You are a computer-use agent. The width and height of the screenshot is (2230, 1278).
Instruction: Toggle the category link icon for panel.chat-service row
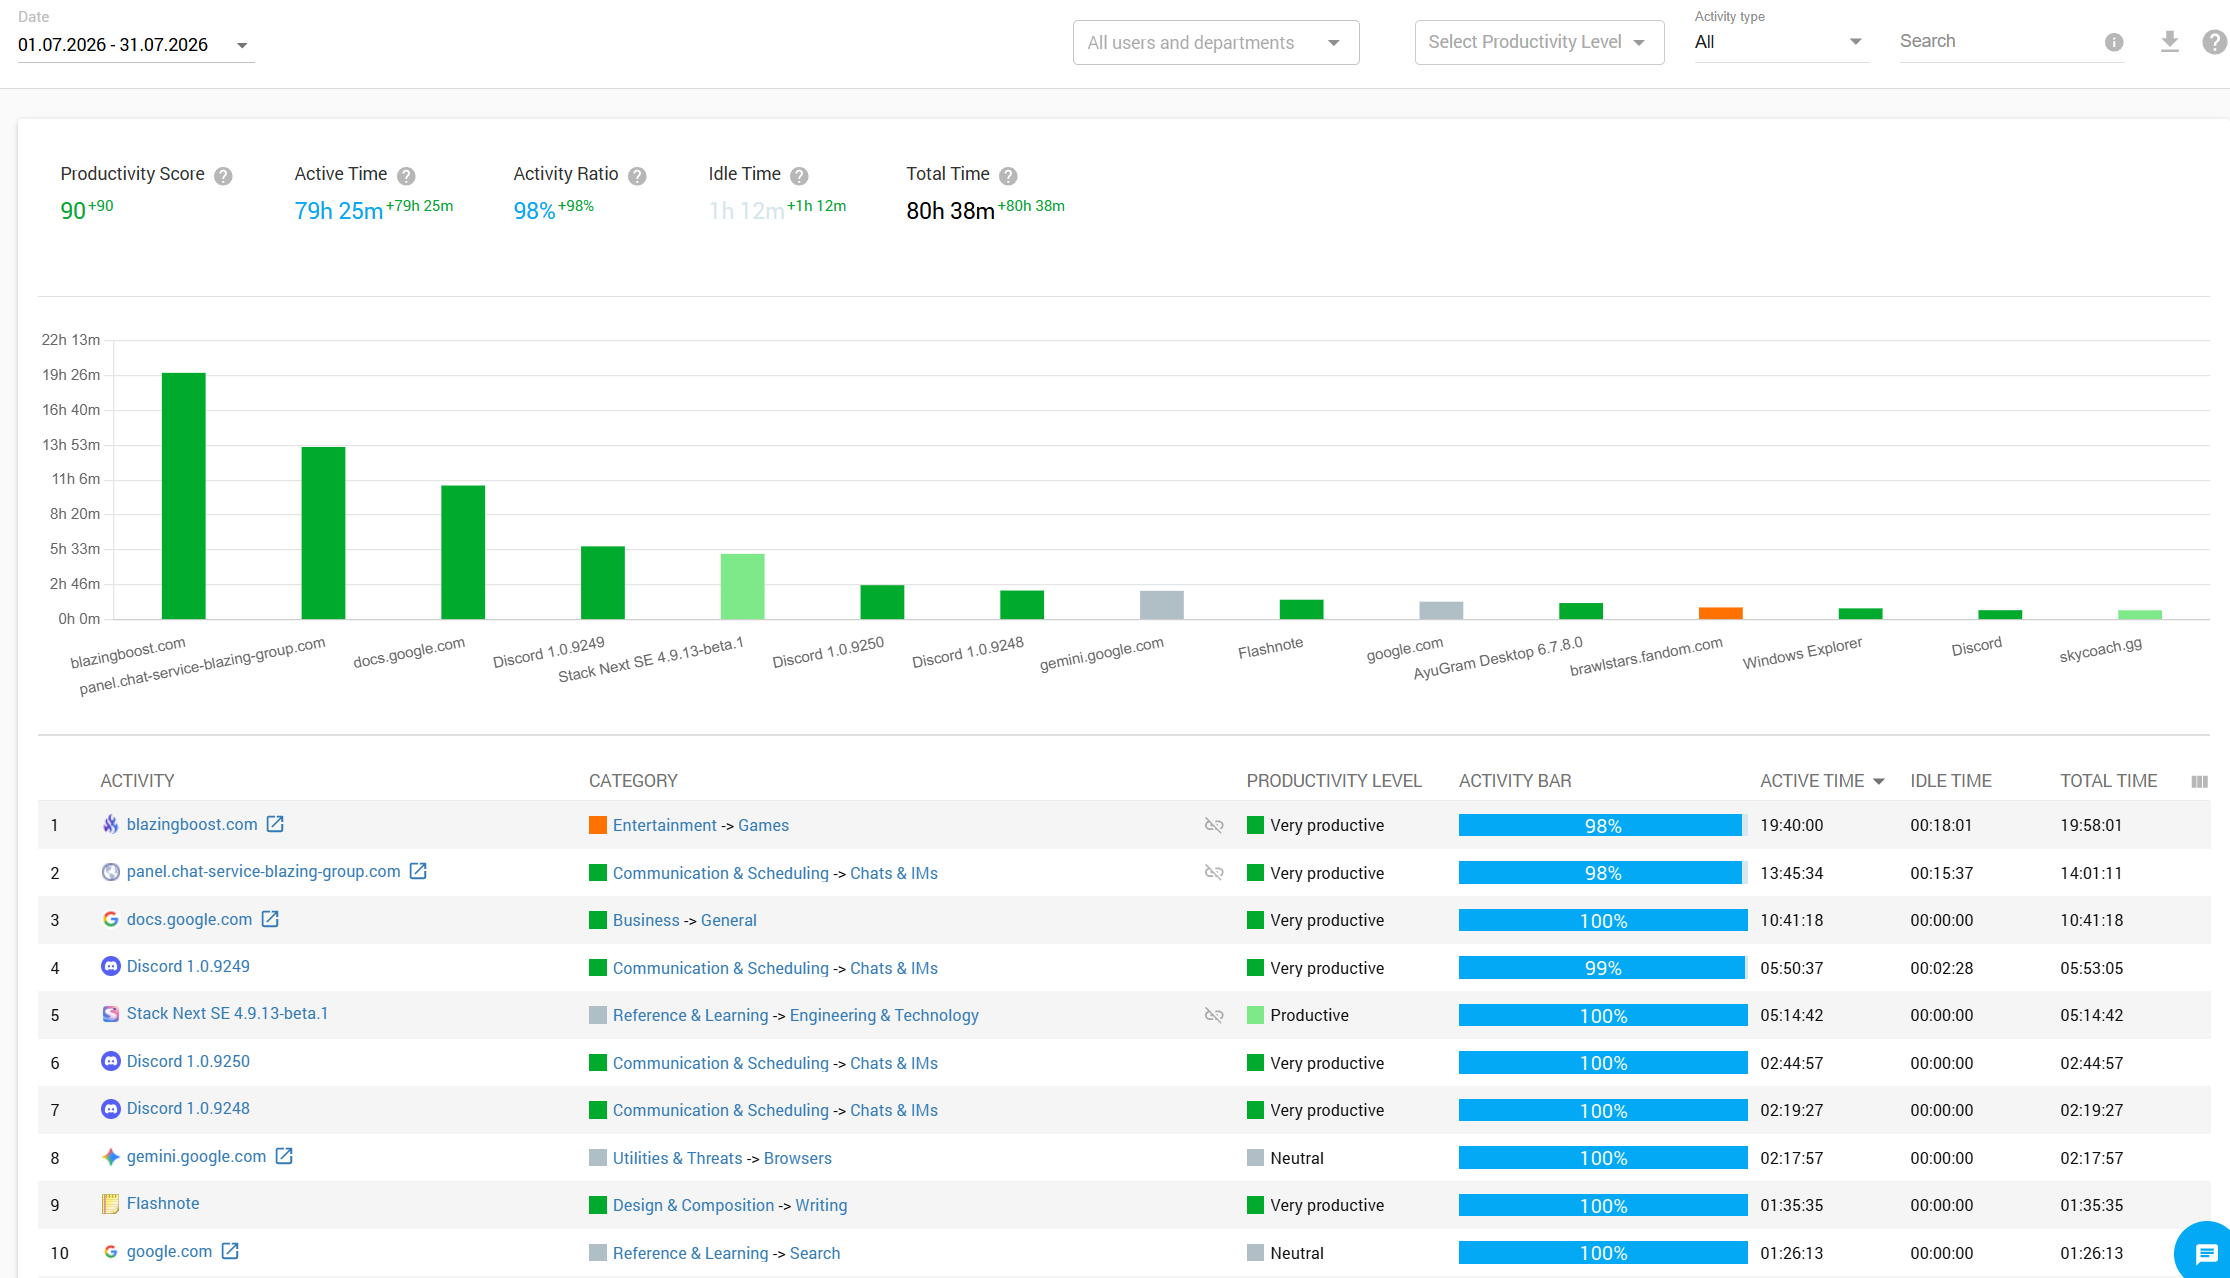point(1214,873)
